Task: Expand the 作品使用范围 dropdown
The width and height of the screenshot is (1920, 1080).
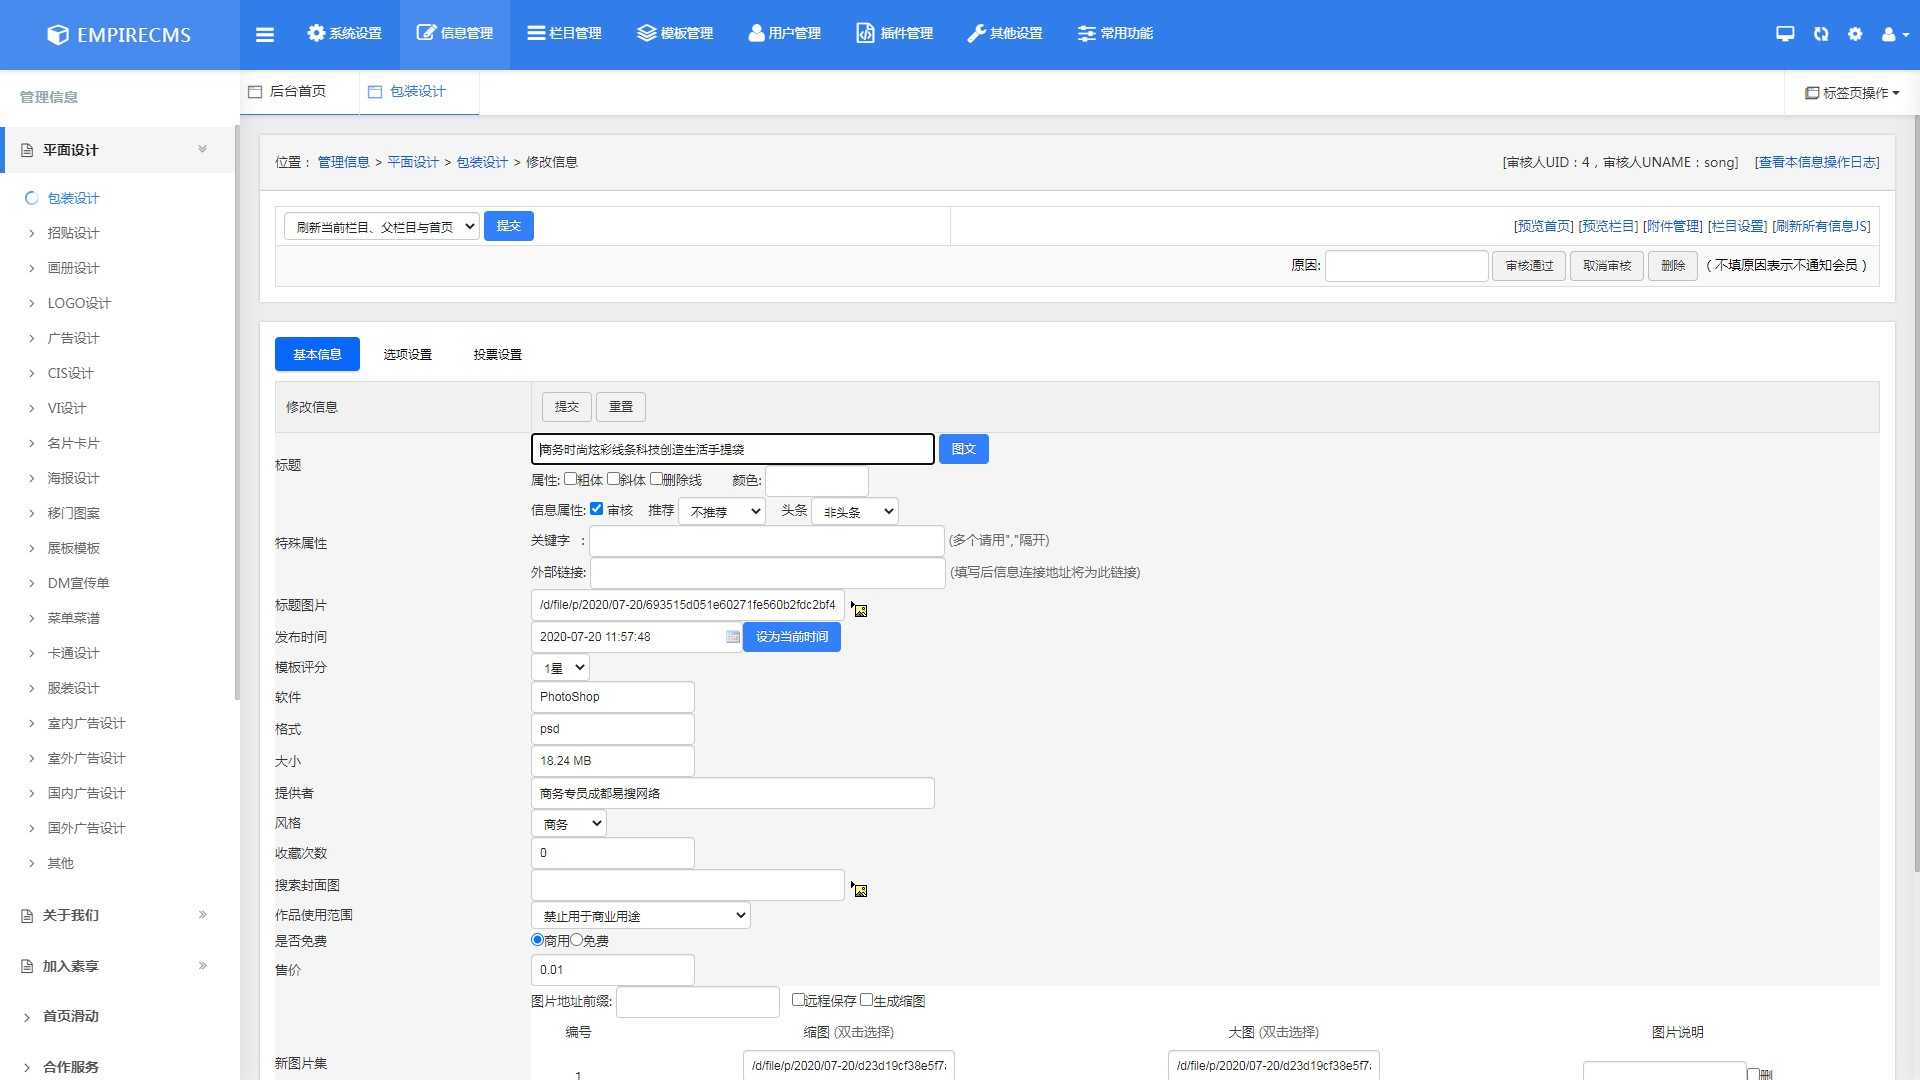Action: (x=640, y=915)
